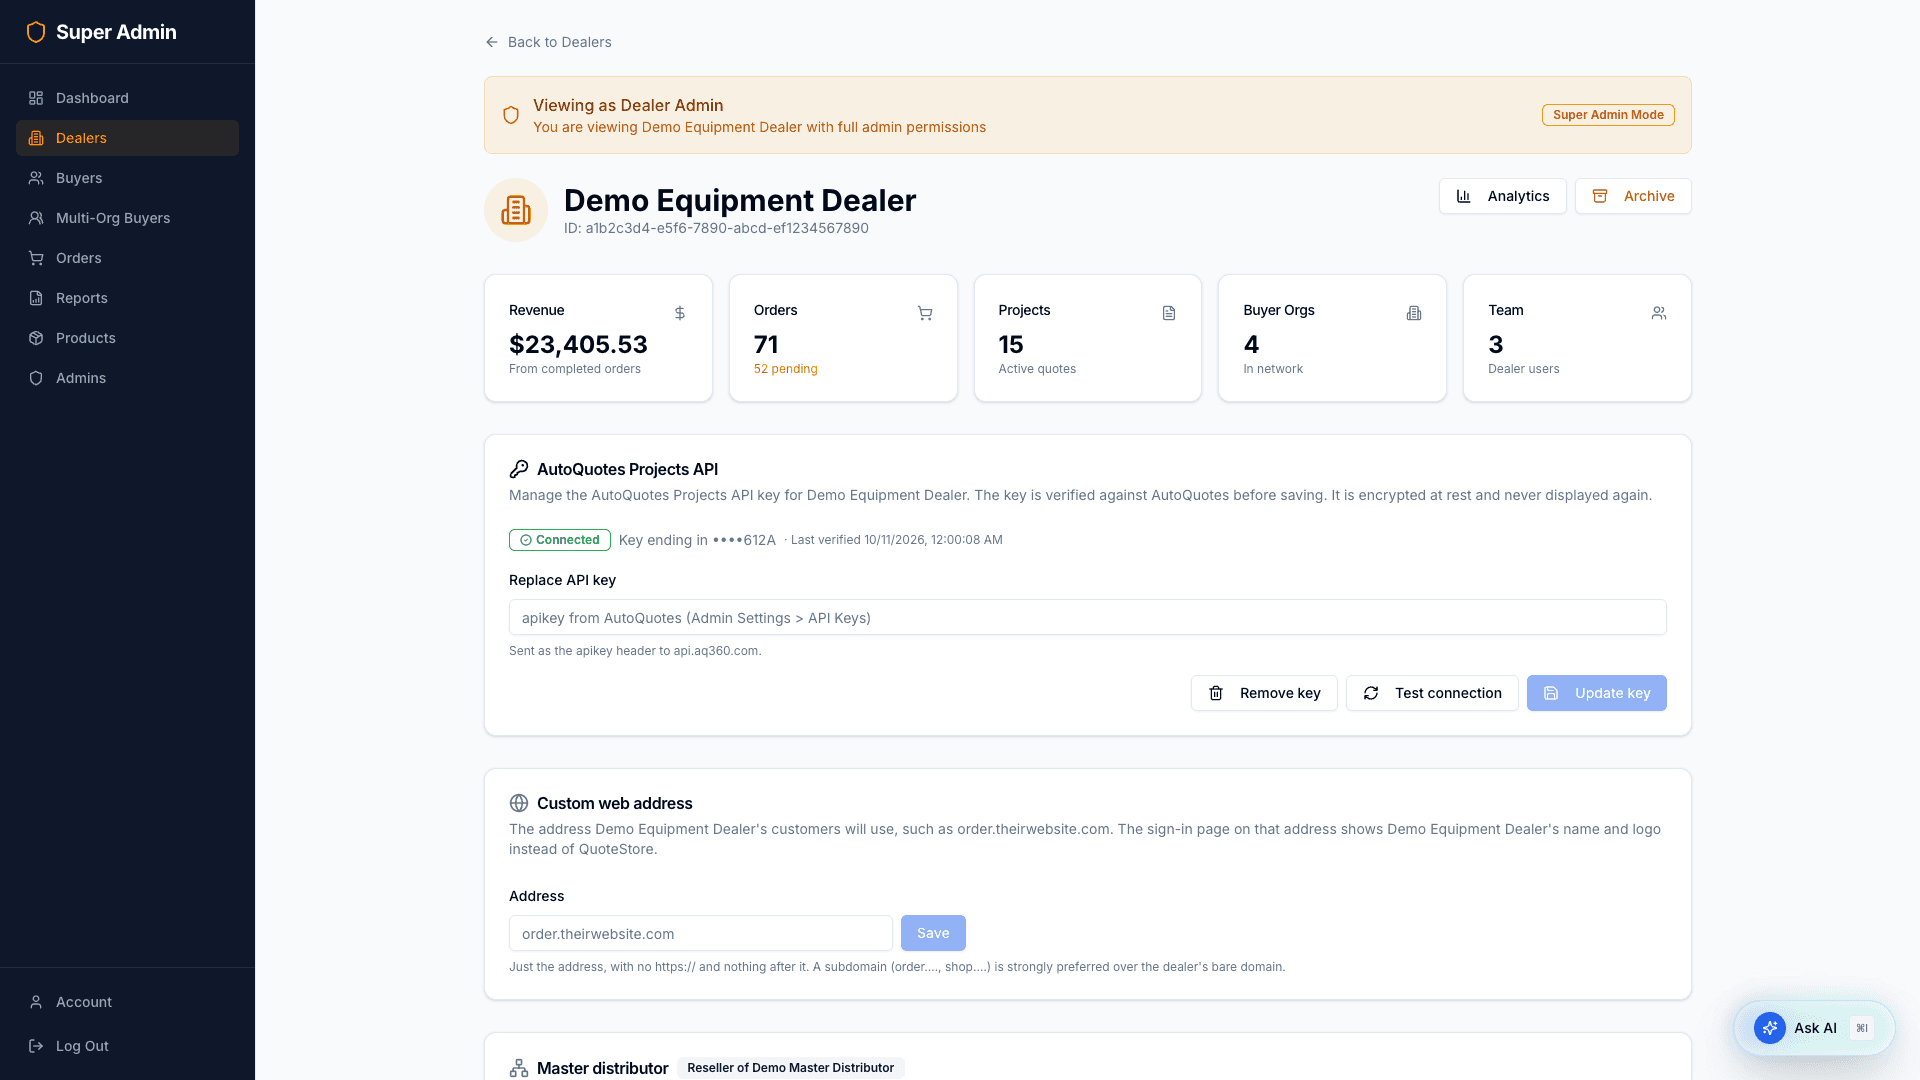Click the Update key button
The height and width of the screenshot is (1080, 1920).
pos(1596,693)
